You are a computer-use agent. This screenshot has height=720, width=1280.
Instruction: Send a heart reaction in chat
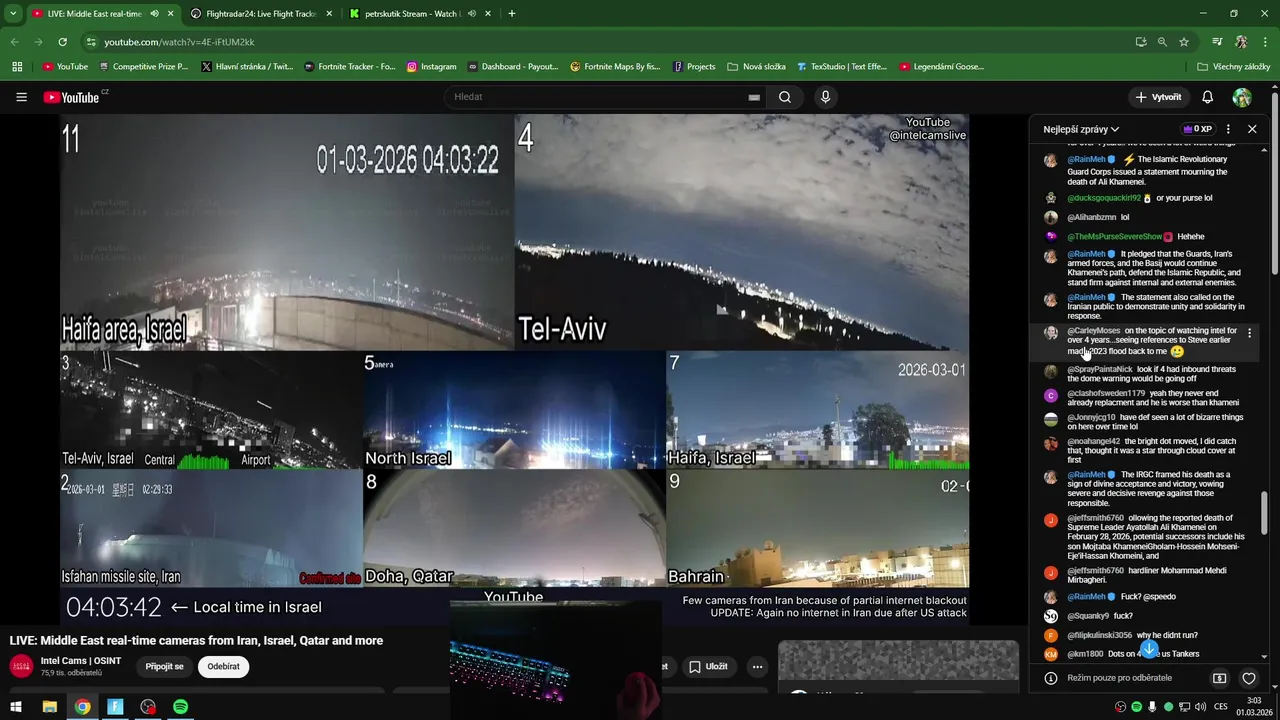click(x=1249, y=678)
